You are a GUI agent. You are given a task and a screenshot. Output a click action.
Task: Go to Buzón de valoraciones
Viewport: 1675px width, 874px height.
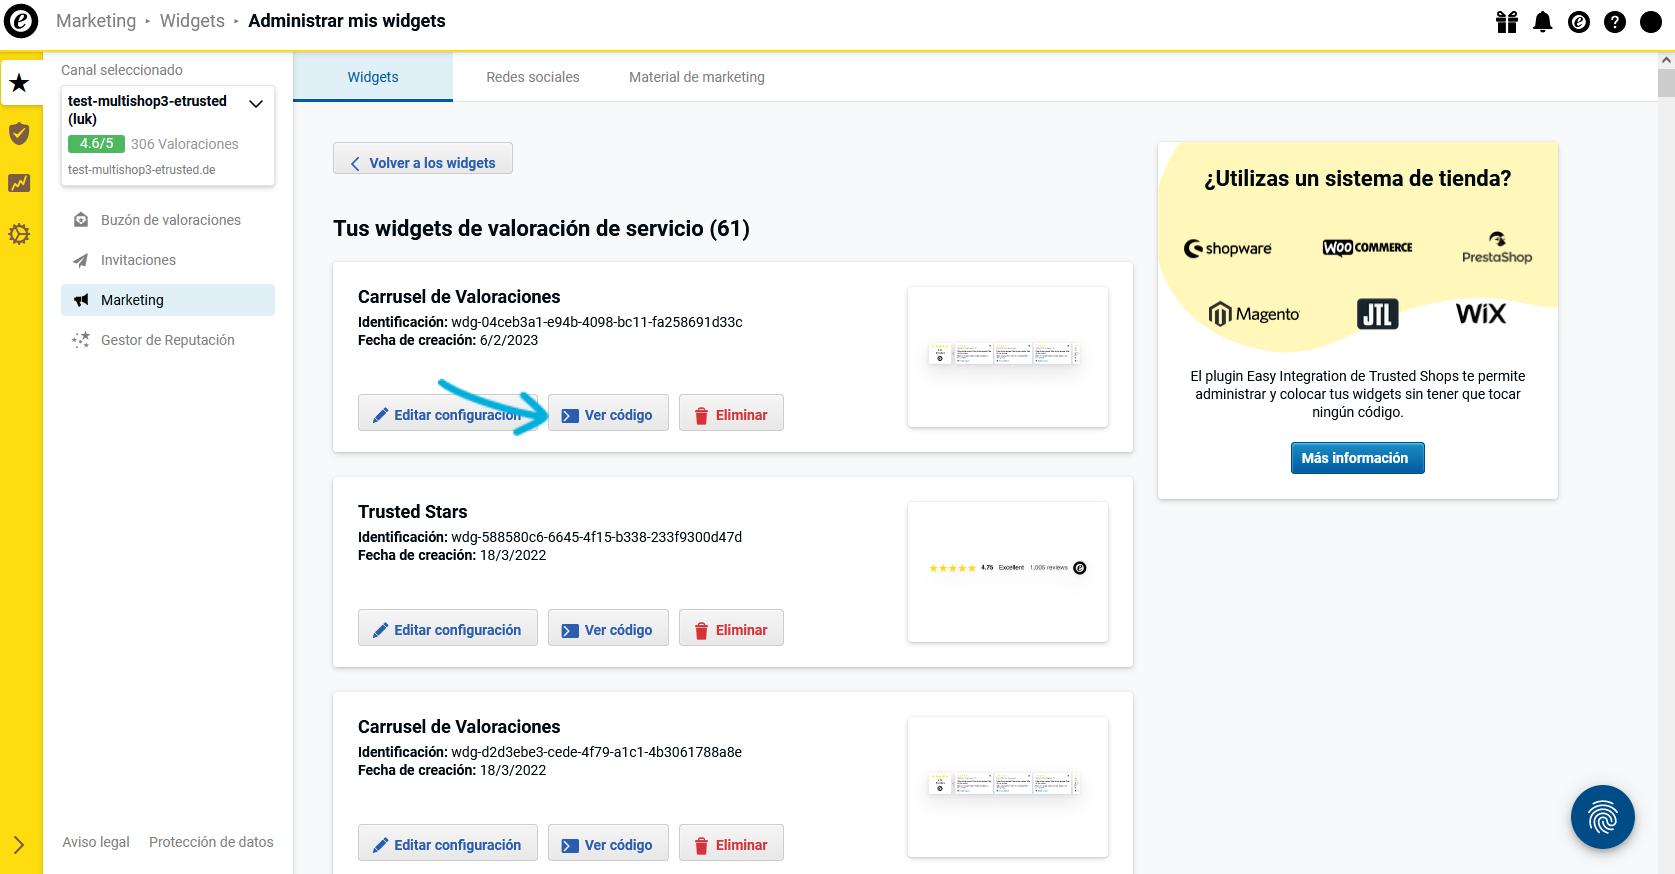[168, 220]
